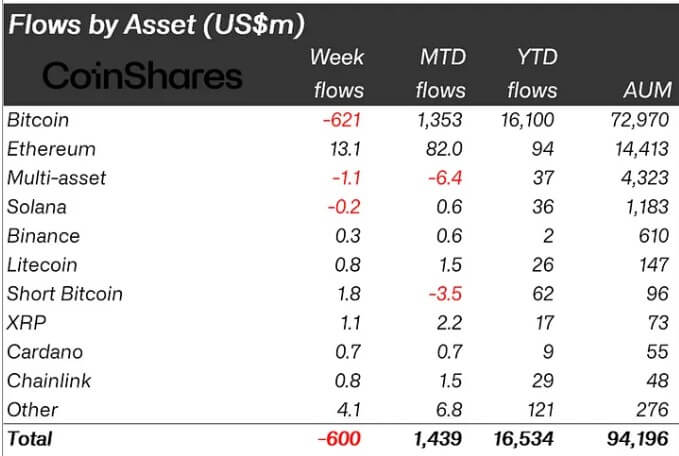Screen dimensions: 679x456
Task: Select the Short Bitcoin row label
Action: (65, 294)
